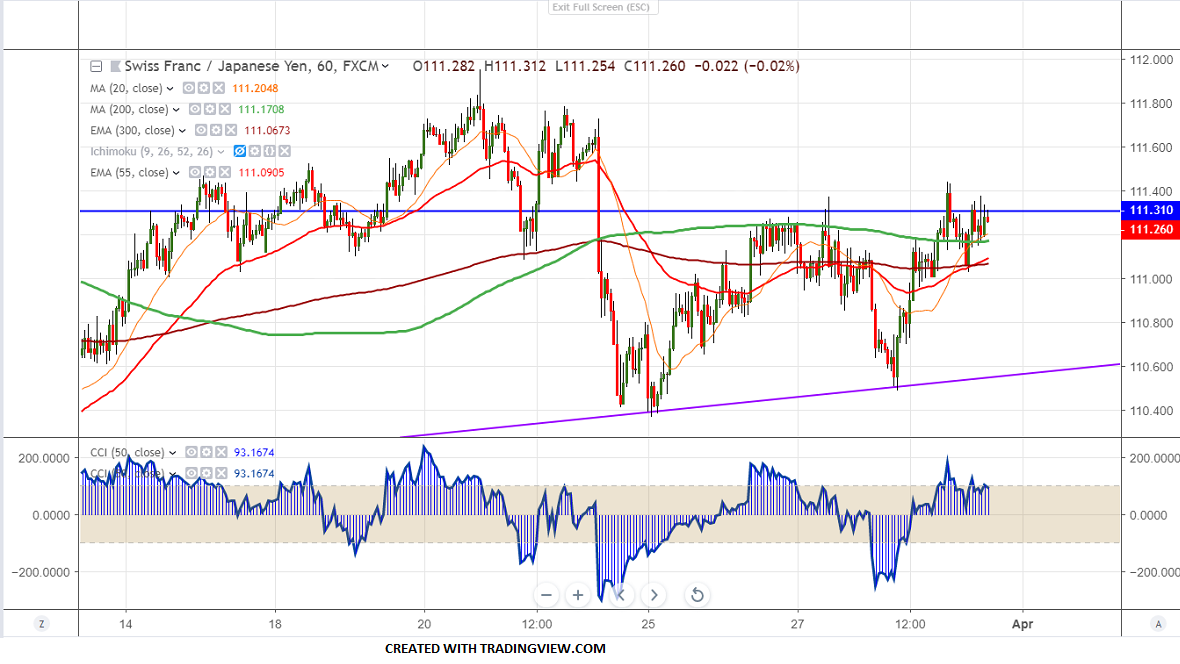
Task: Open MA (20, close) settings gear
Action: pyautogui.click(x=203, y=88)
